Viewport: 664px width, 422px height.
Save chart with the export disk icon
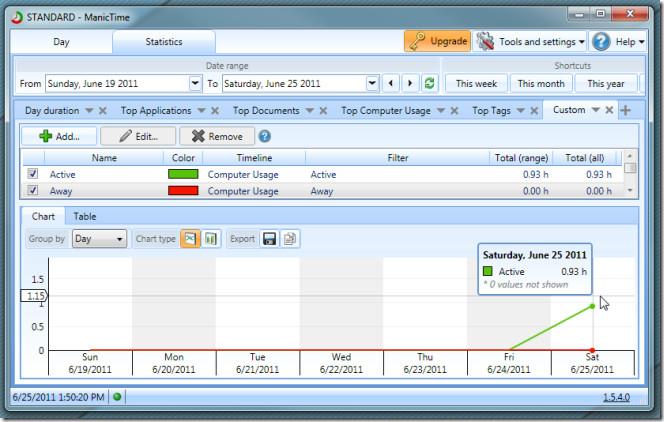pyautogui.click(x=269, y=239)
